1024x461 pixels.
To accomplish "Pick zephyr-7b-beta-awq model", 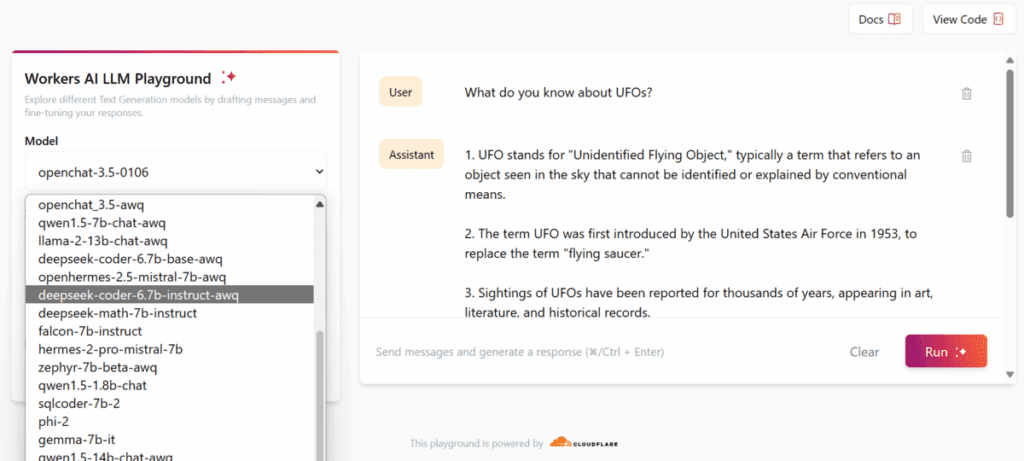I will (x=169, y=367).
